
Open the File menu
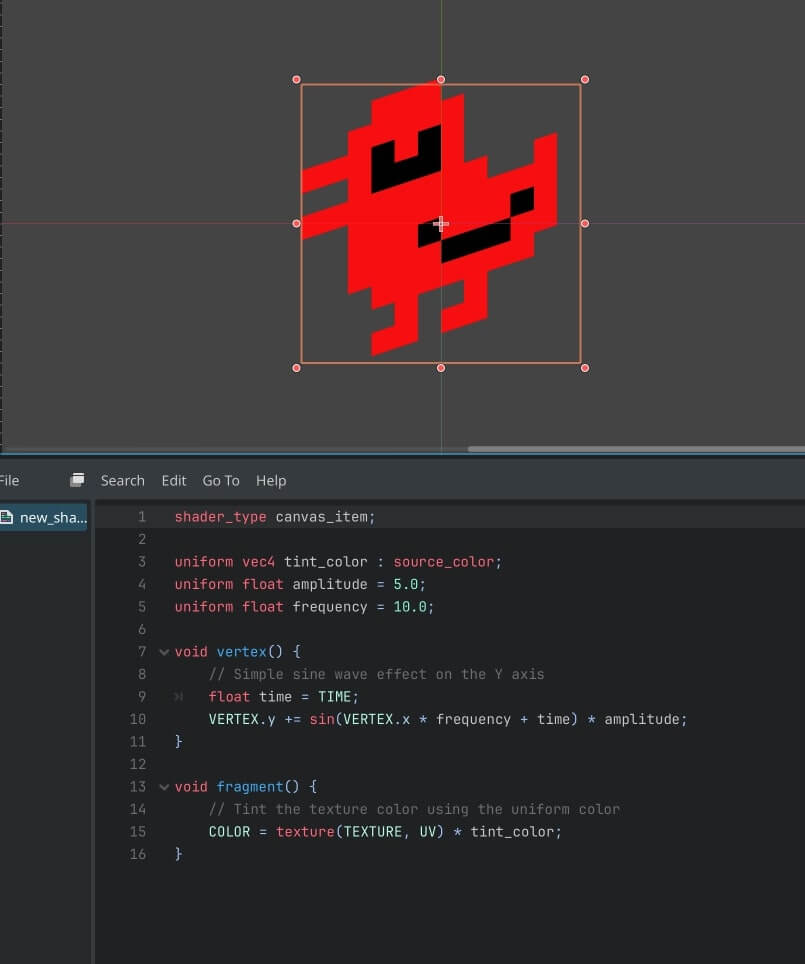coord(9,480)
